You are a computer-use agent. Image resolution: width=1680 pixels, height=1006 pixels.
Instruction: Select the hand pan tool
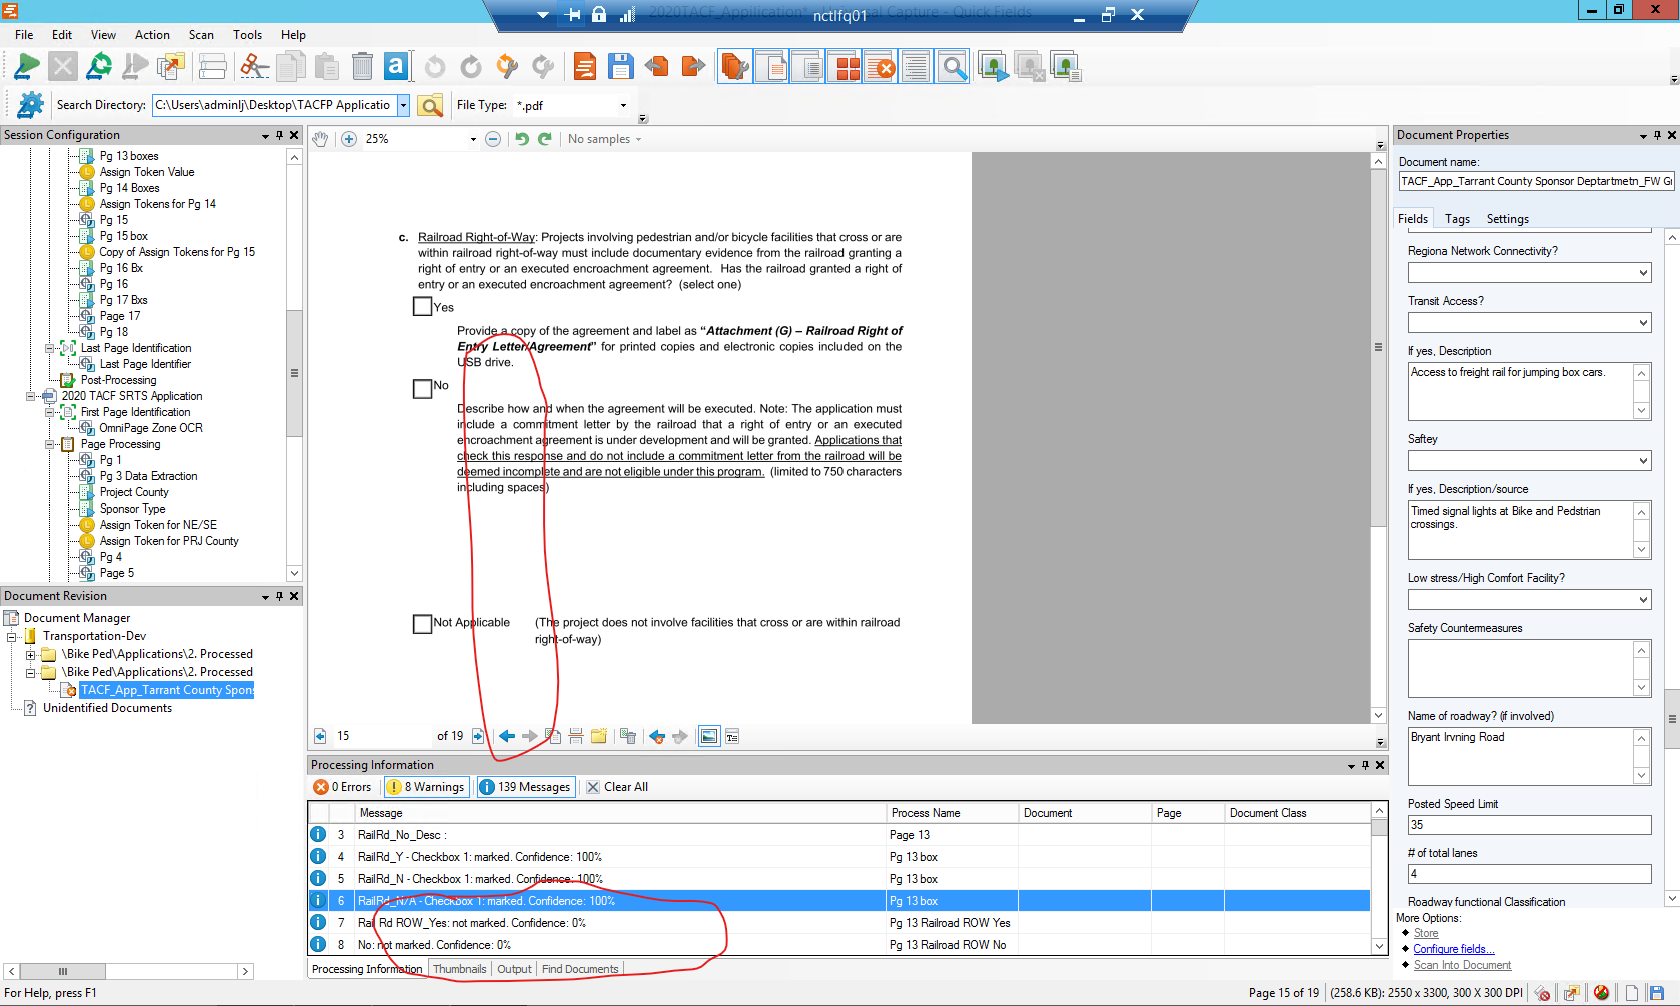tap(319, 139)
